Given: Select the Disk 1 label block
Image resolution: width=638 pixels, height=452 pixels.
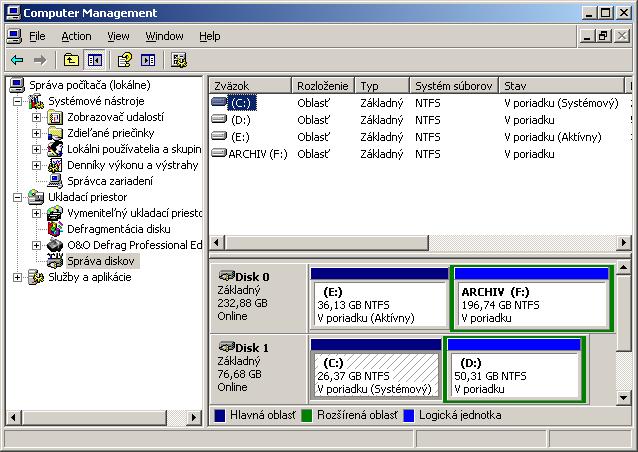Looking at the screenshot, I should point(258,369).
